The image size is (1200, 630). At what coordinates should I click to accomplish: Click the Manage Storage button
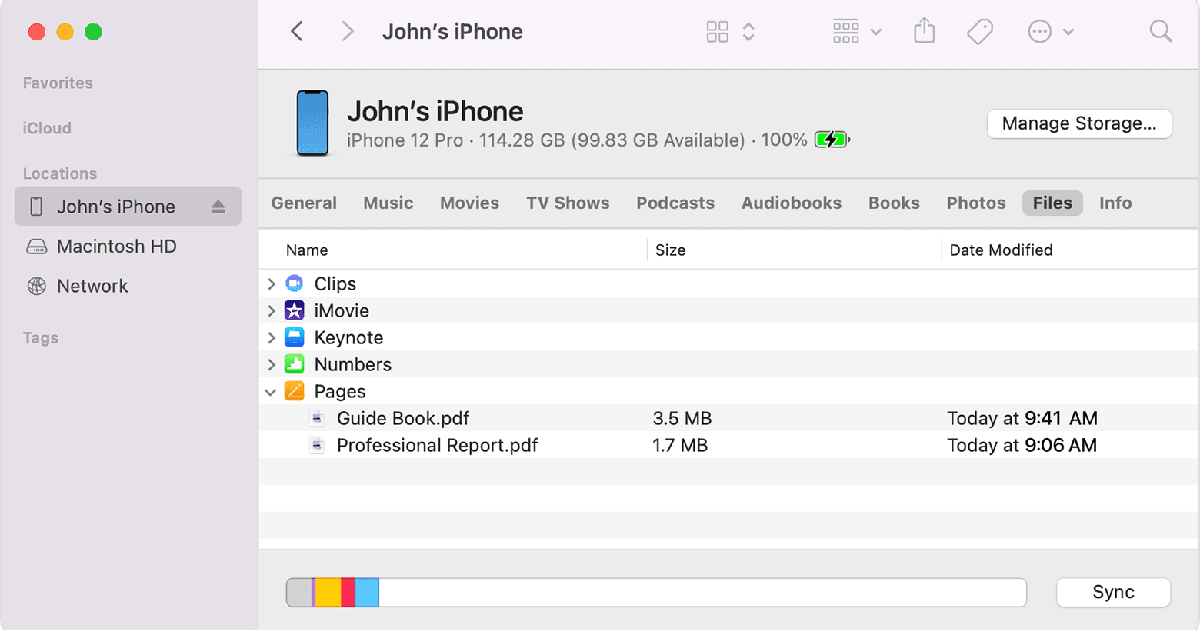1079,123
